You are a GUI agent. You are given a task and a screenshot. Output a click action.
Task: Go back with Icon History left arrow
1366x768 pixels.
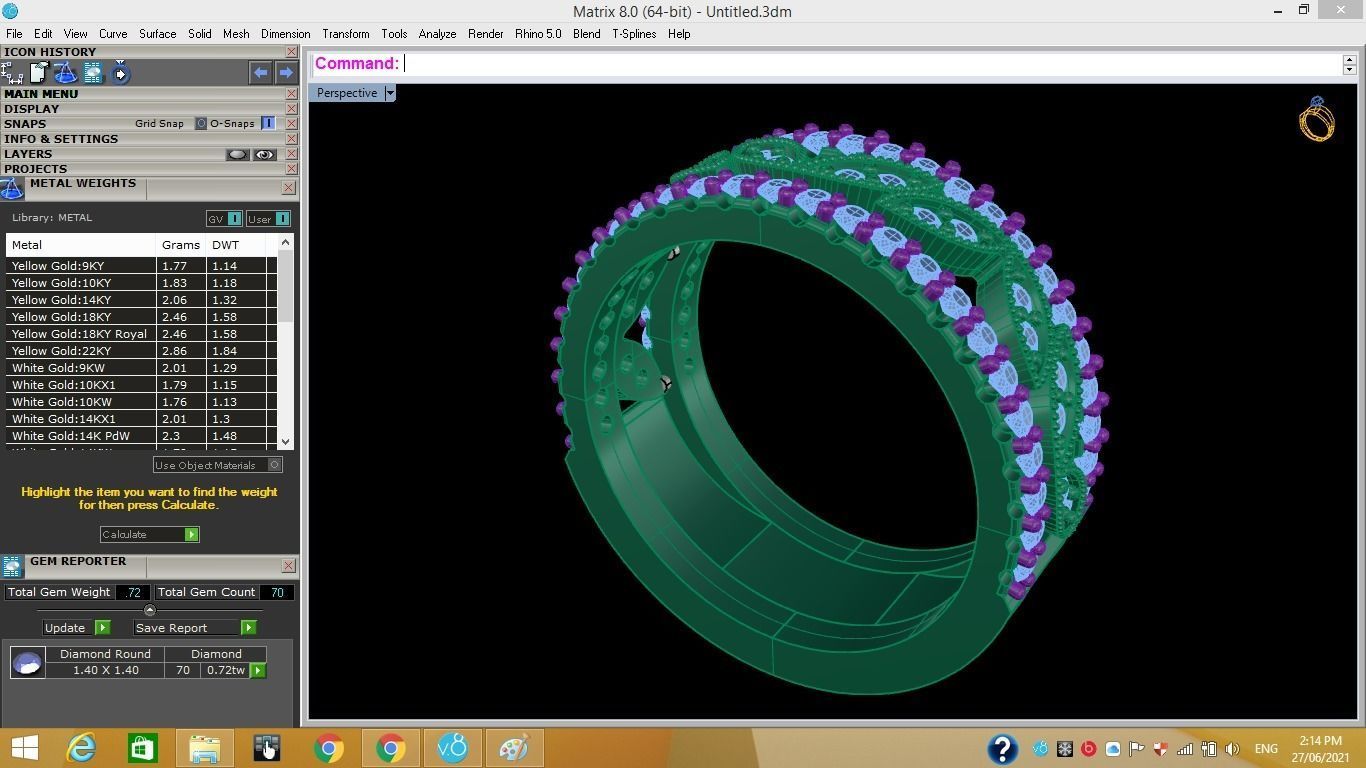pos(260,72)
